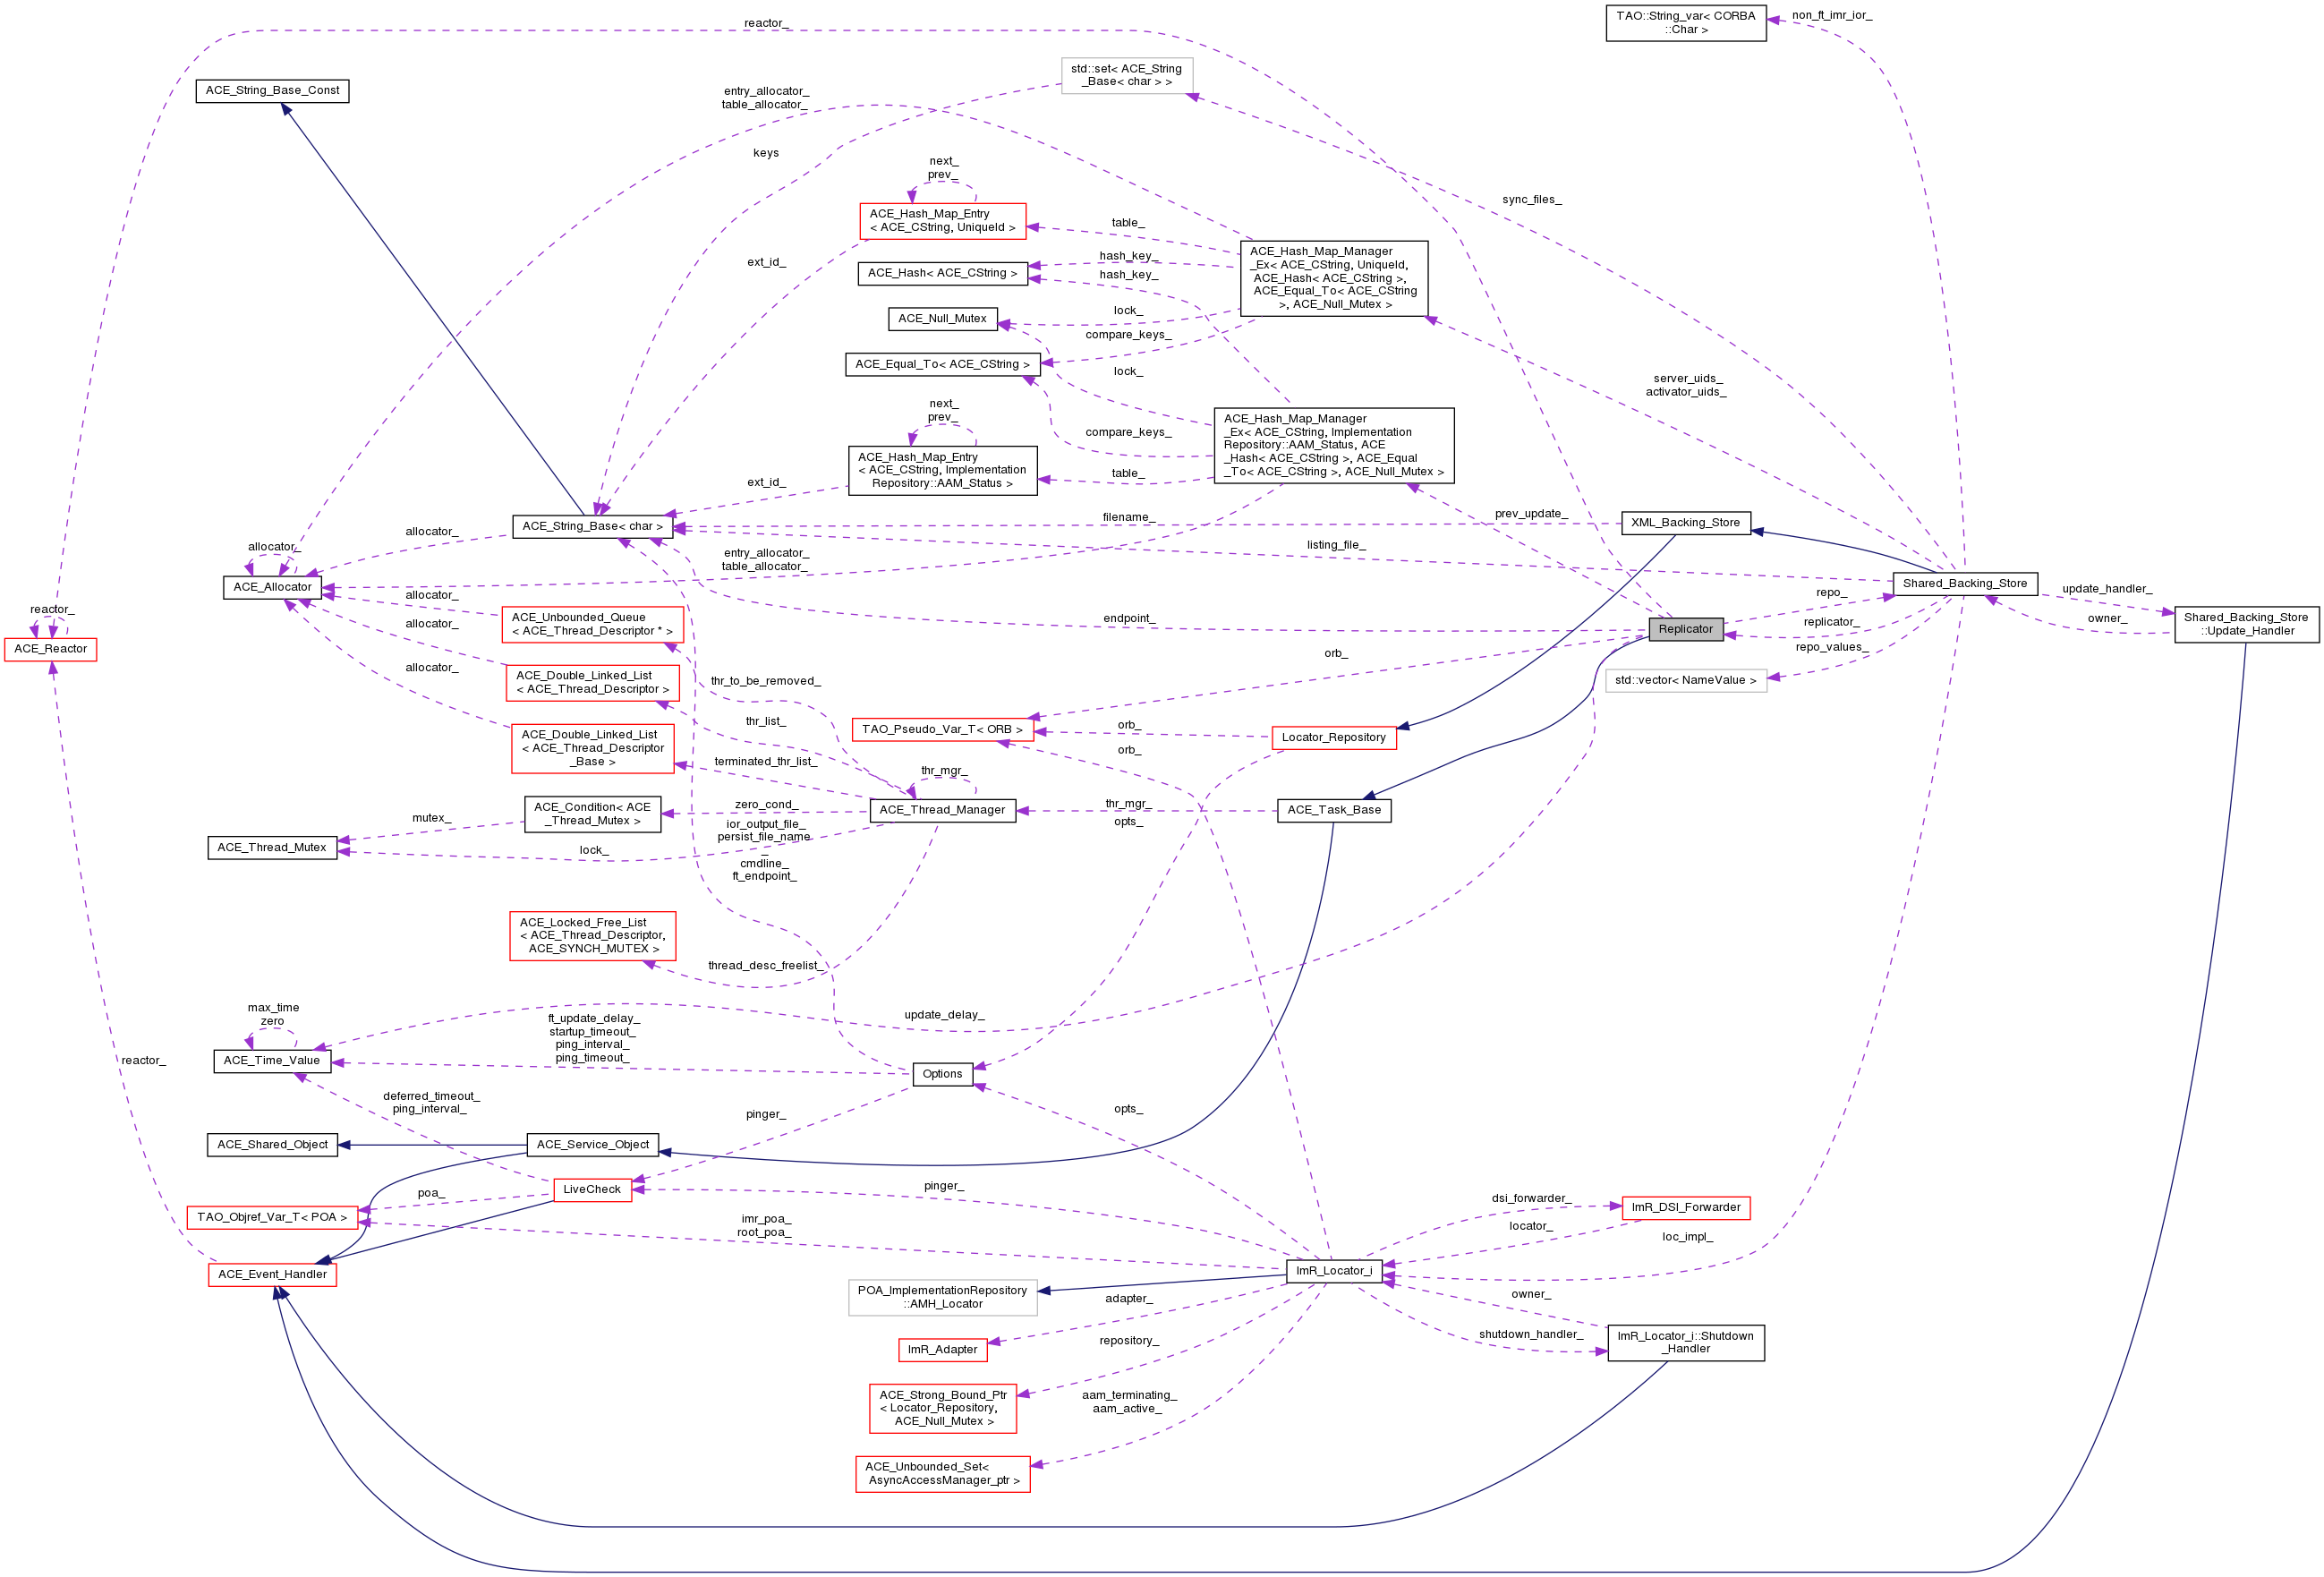Image resolution: width=2324 pixels, height=1577 pixels.
Task: Open the ImR_DSI_Forwarder node
Action: (1686, 1208)
